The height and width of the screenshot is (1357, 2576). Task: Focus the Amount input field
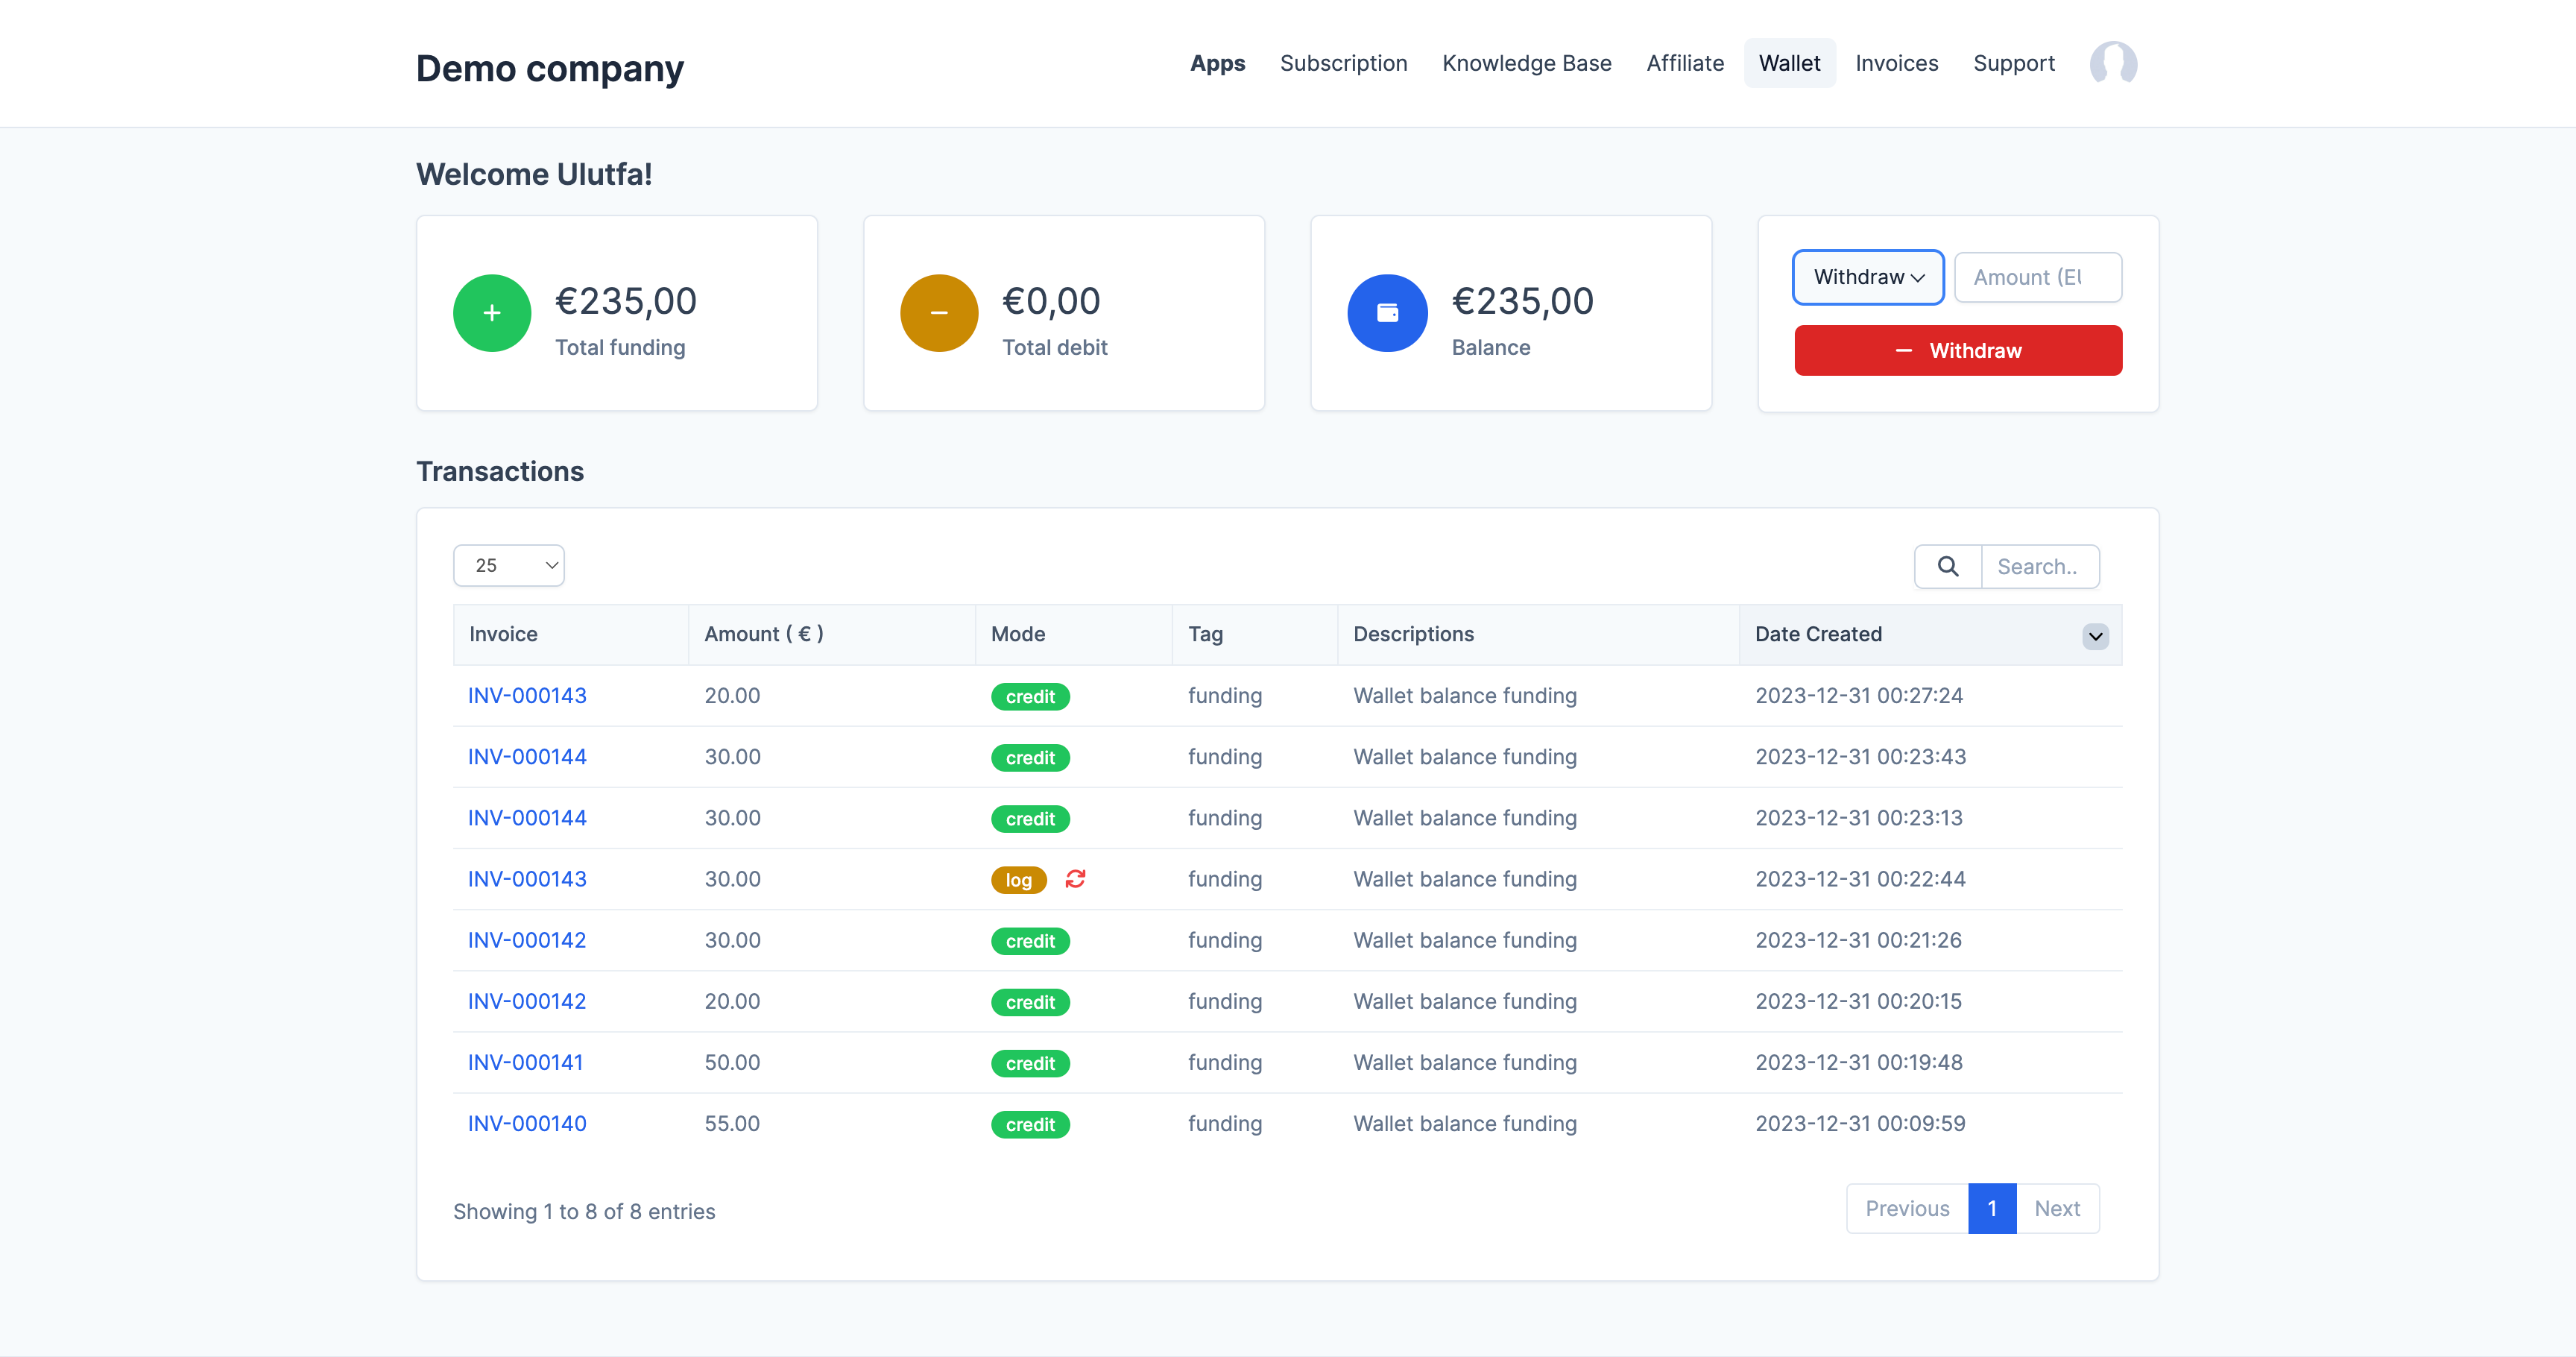2037,277
